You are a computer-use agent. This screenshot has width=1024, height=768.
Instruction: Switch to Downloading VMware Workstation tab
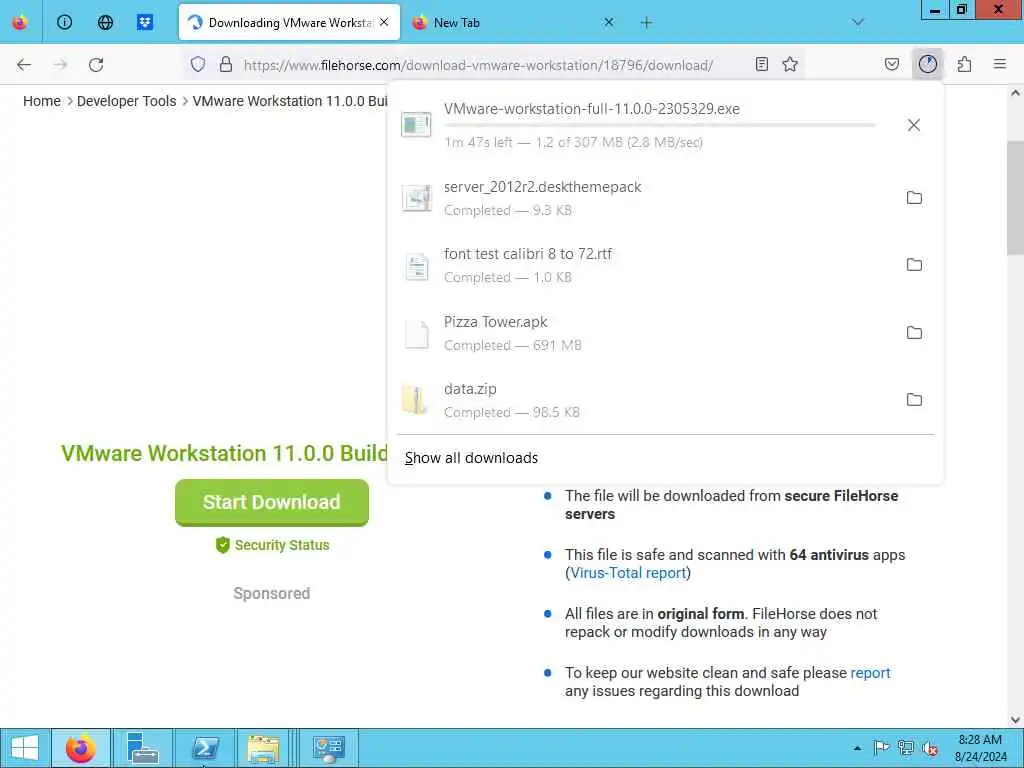289,22
